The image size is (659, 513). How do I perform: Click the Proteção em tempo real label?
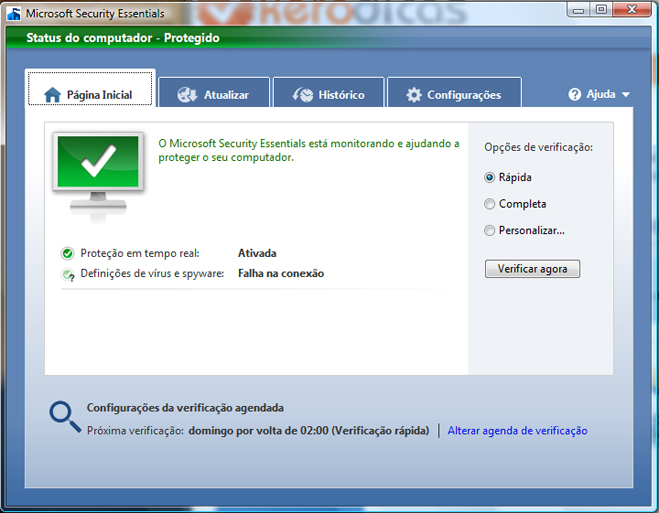tap(140, 253)
